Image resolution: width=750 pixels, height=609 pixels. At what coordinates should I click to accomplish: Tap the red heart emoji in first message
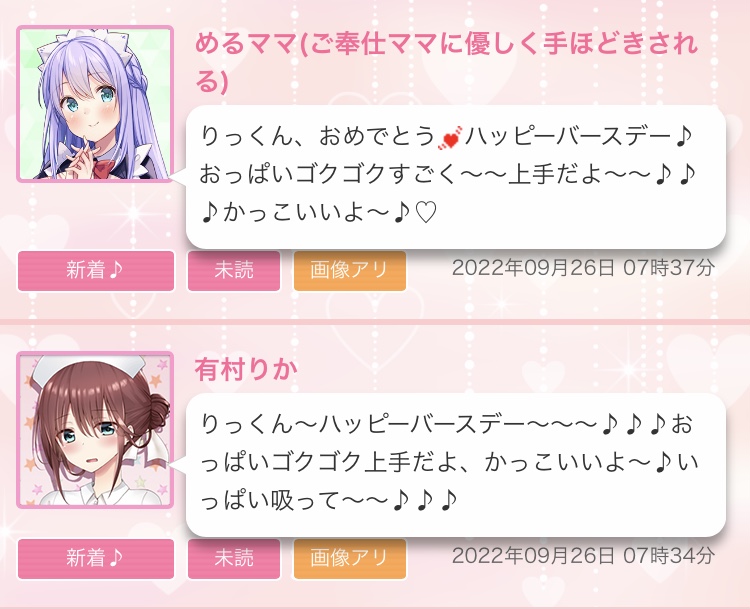[x=450, y=138]
